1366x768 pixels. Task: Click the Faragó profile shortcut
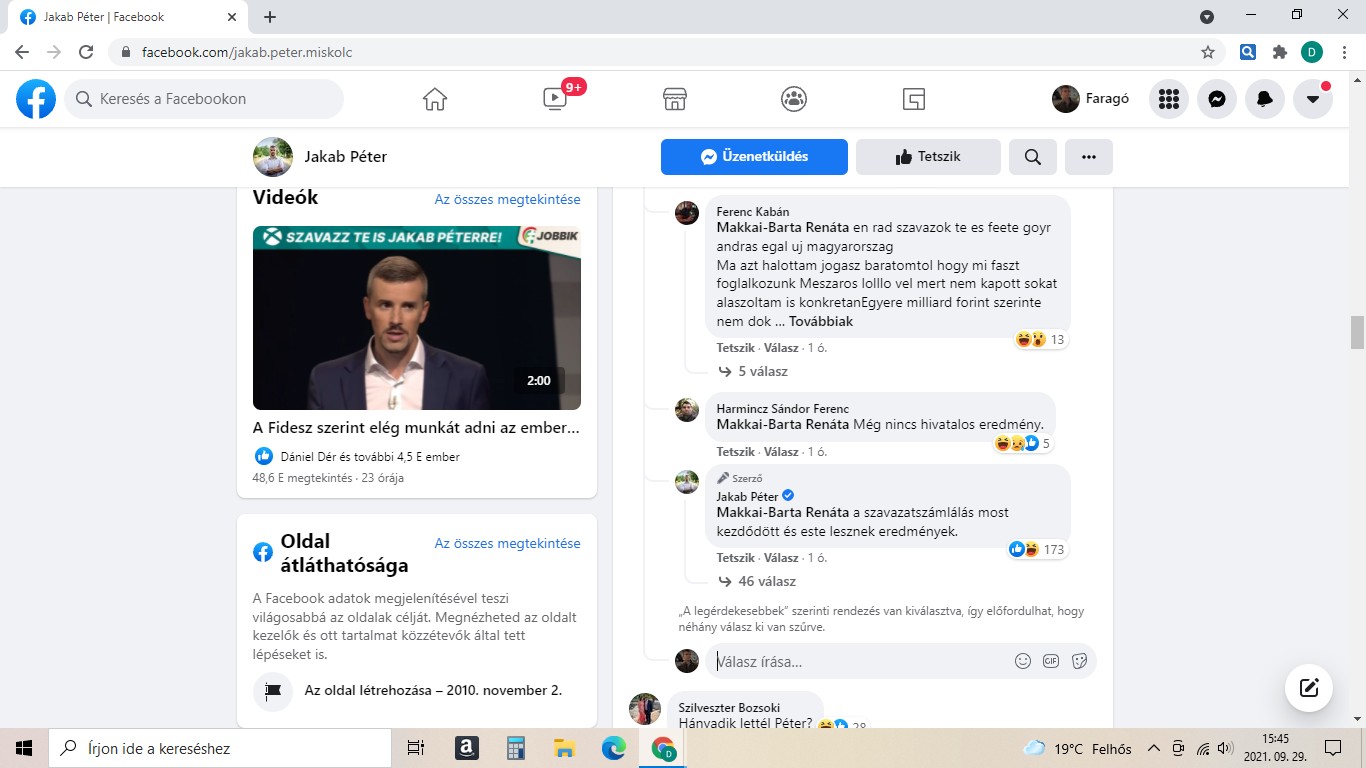[1091, 99]
